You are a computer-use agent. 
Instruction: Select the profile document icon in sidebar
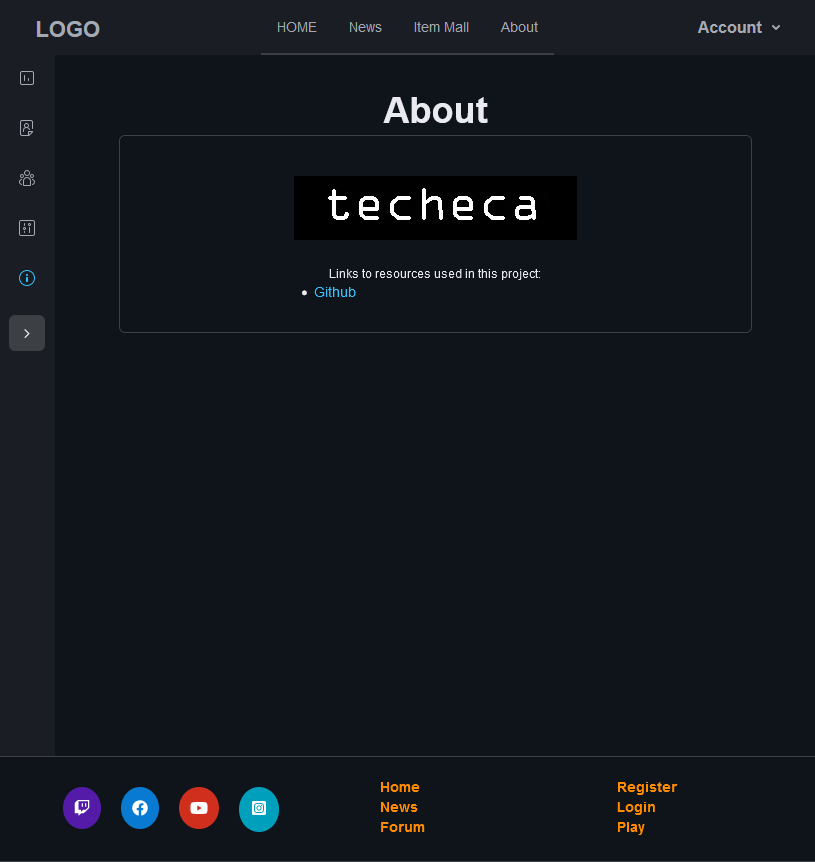pyautogui.click(x=27, y=128)
